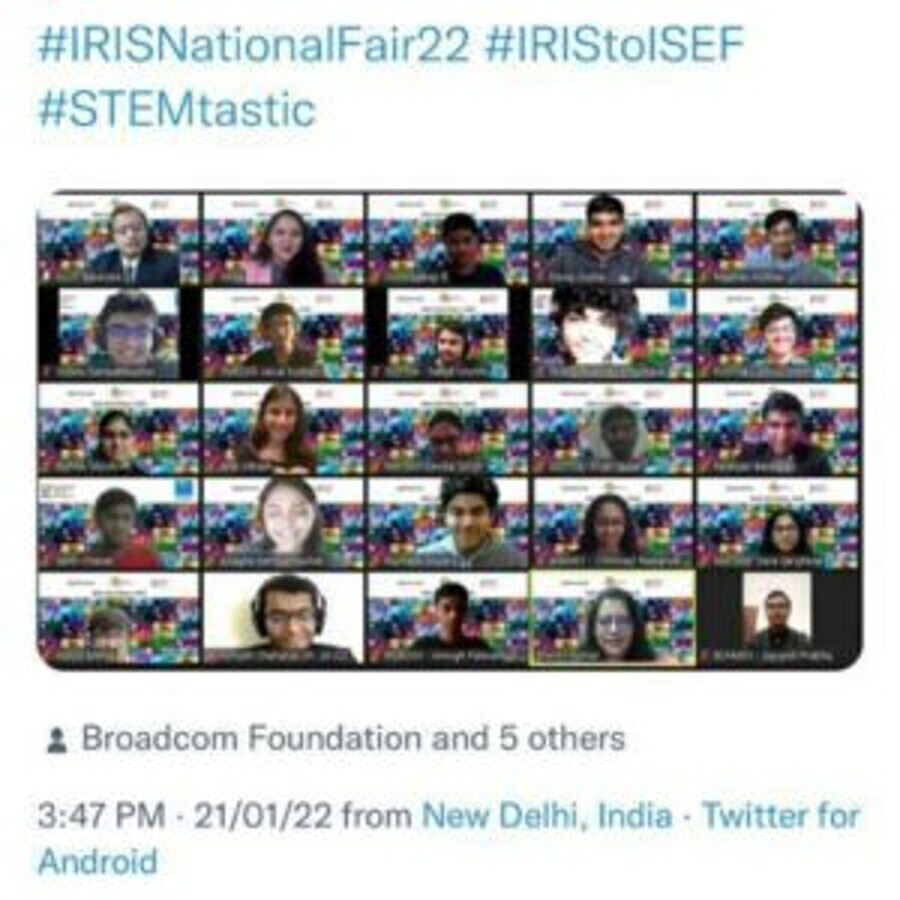This screenshot has height=900, width=900.
Task: Follow the #STEMtastic hashtag link
Action: [x=177, y=109]
